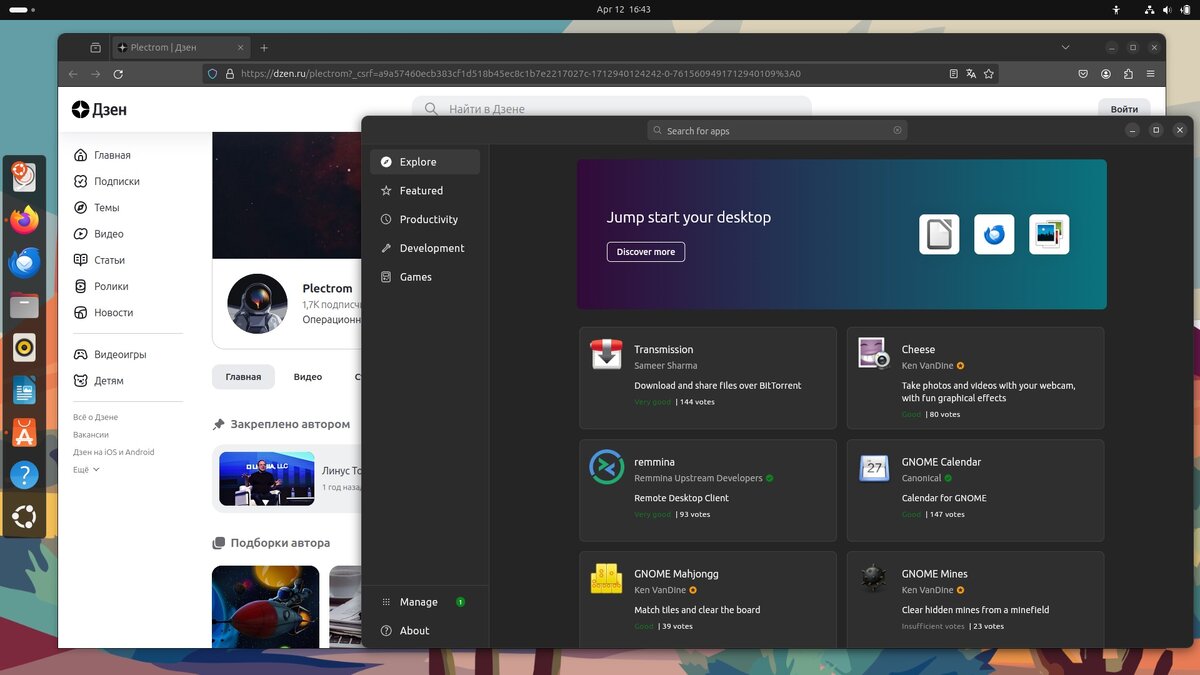Click the Дзен на iOS и Android link
The height and width of the screenshot is (675, 1200).
(x=114, y=452)
